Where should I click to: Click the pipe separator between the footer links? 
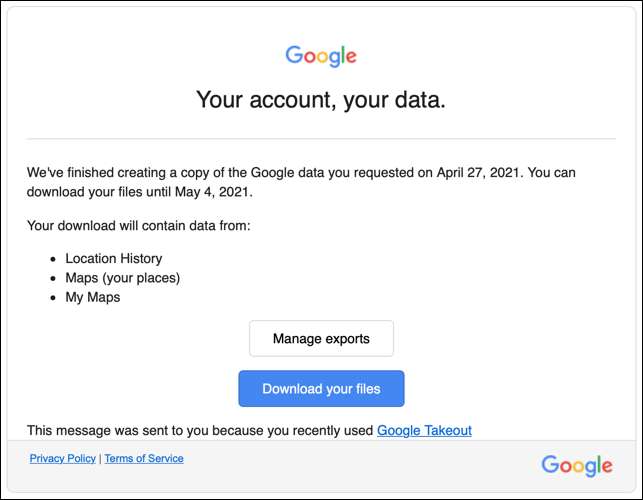click(100, 459)
